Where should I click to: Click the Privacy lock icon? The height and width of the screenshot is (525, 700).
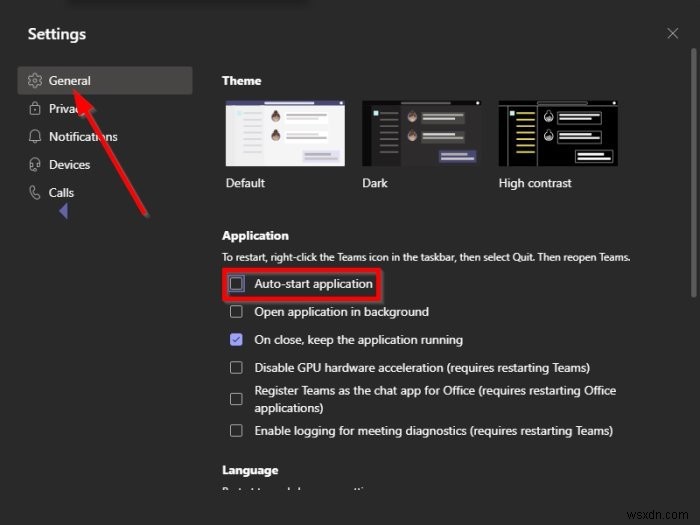point(35,108)
